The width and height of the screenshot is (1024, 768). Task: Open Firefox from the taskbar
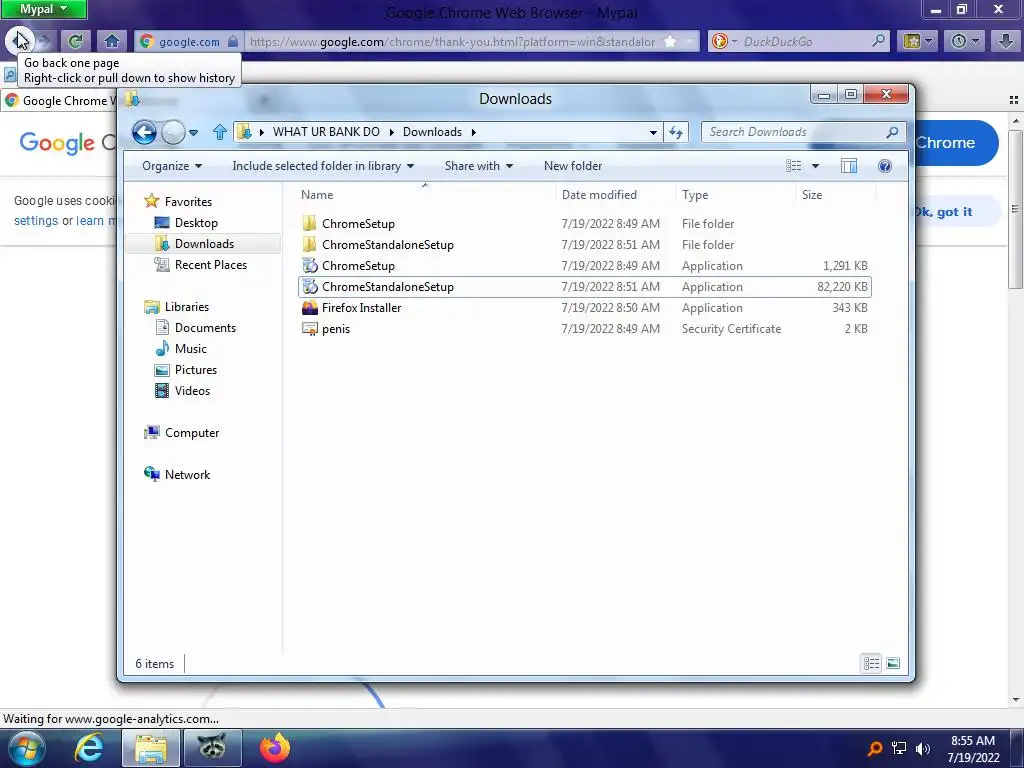coord(275,748)
